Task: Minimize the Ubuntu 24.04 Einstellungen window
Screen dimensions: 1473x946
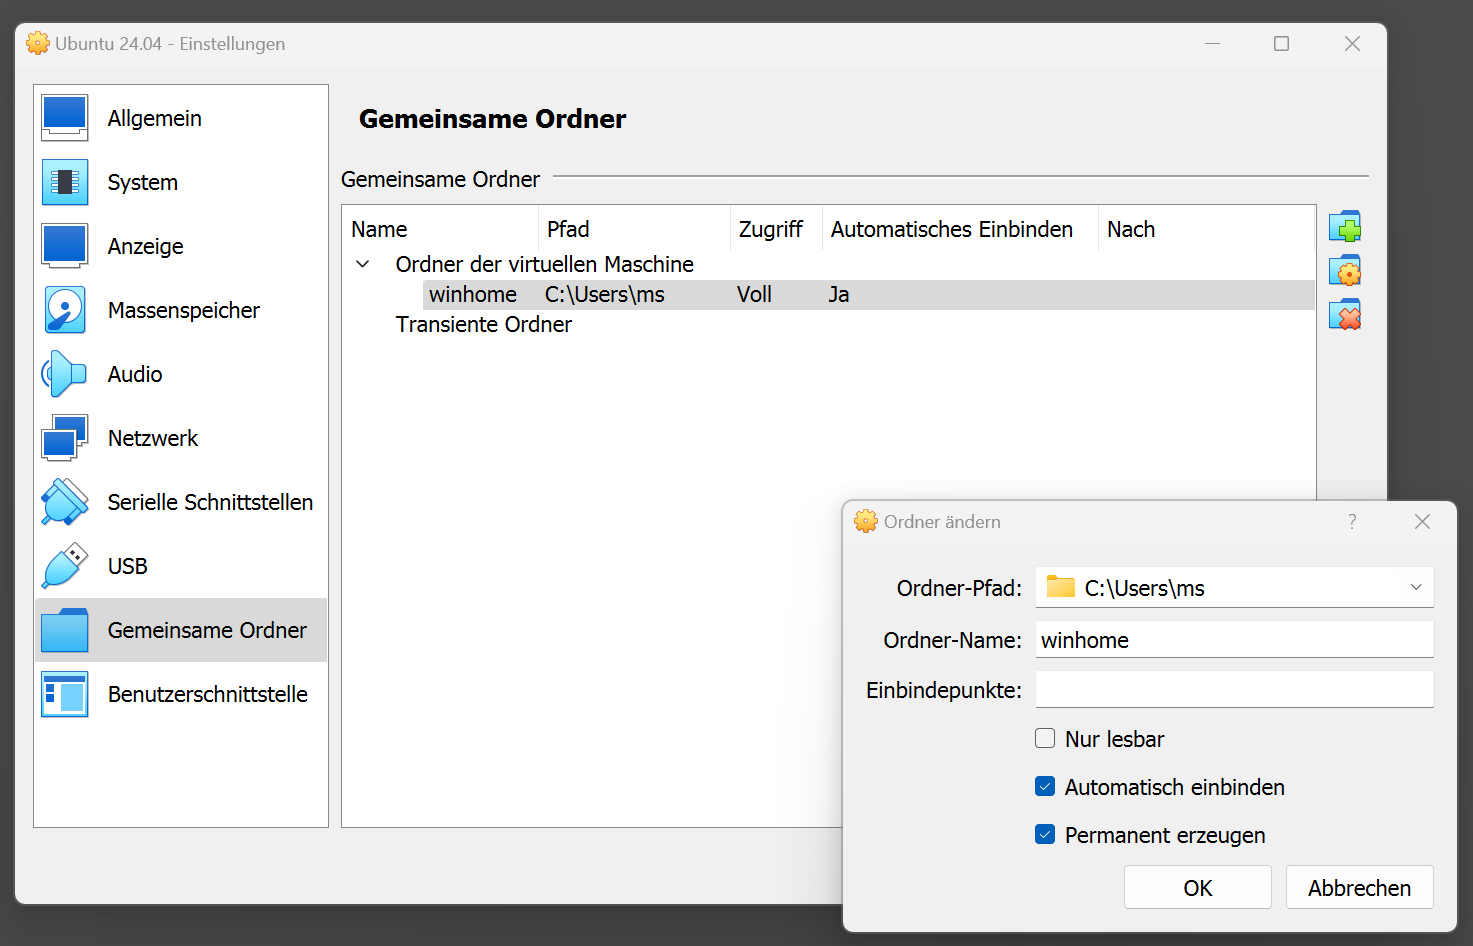Action: point(1213,44)
